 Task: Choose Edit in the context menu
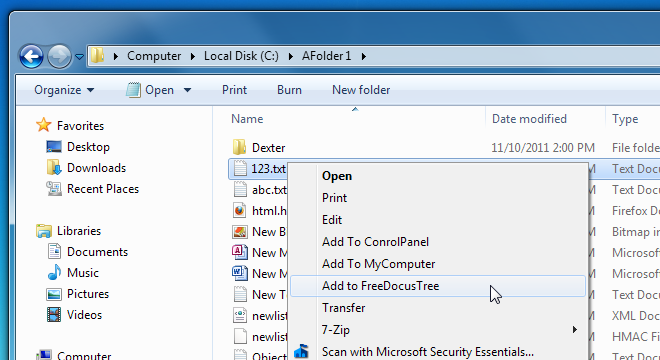pos(438,220)
